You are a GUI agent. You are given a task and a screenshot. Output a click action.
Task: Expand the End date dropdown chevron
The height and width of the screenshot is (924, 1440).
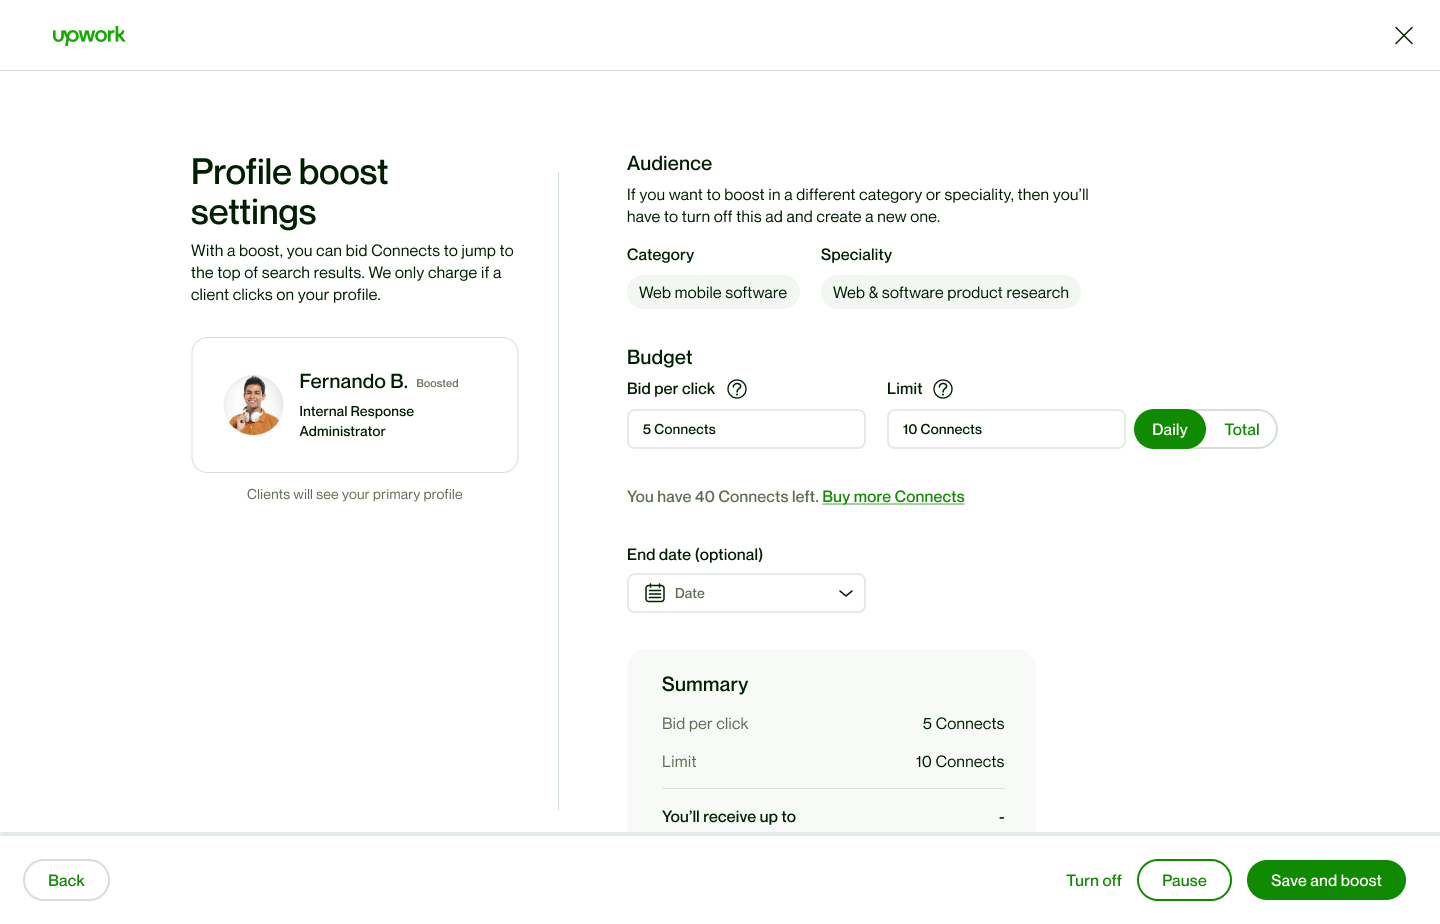click(x=845, y=593)
